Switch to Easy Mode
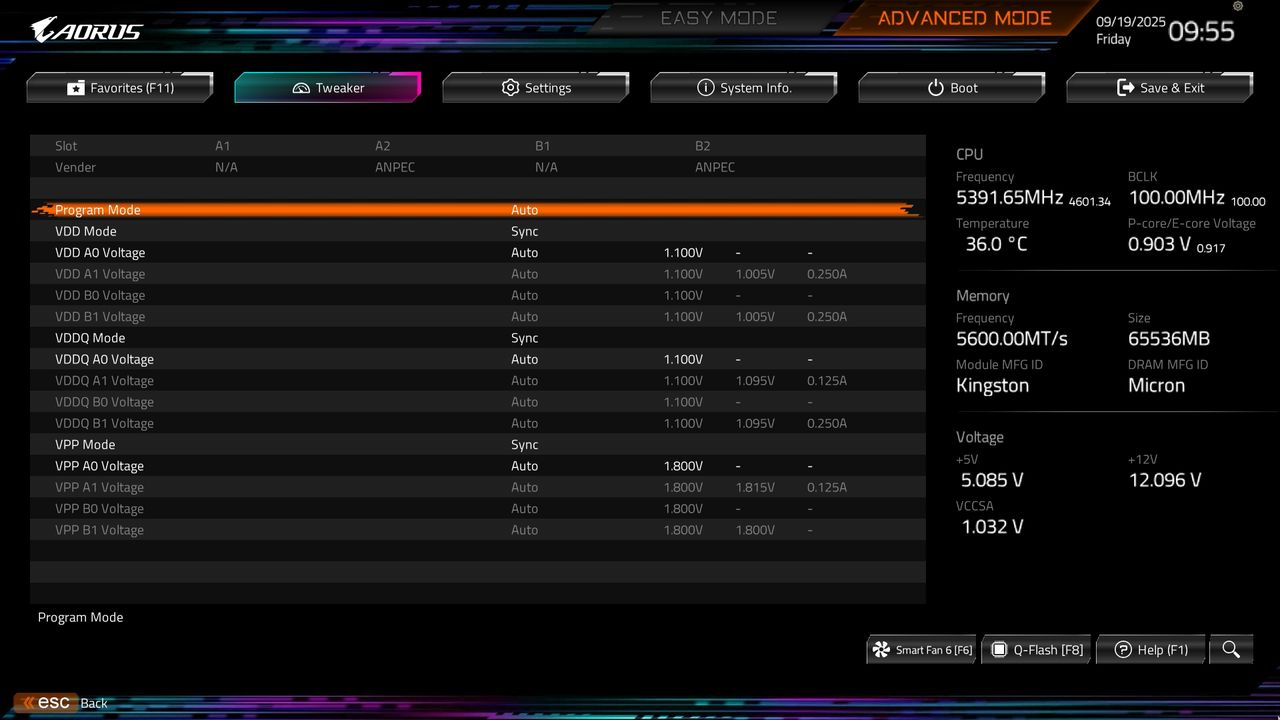 click(718, 17)
